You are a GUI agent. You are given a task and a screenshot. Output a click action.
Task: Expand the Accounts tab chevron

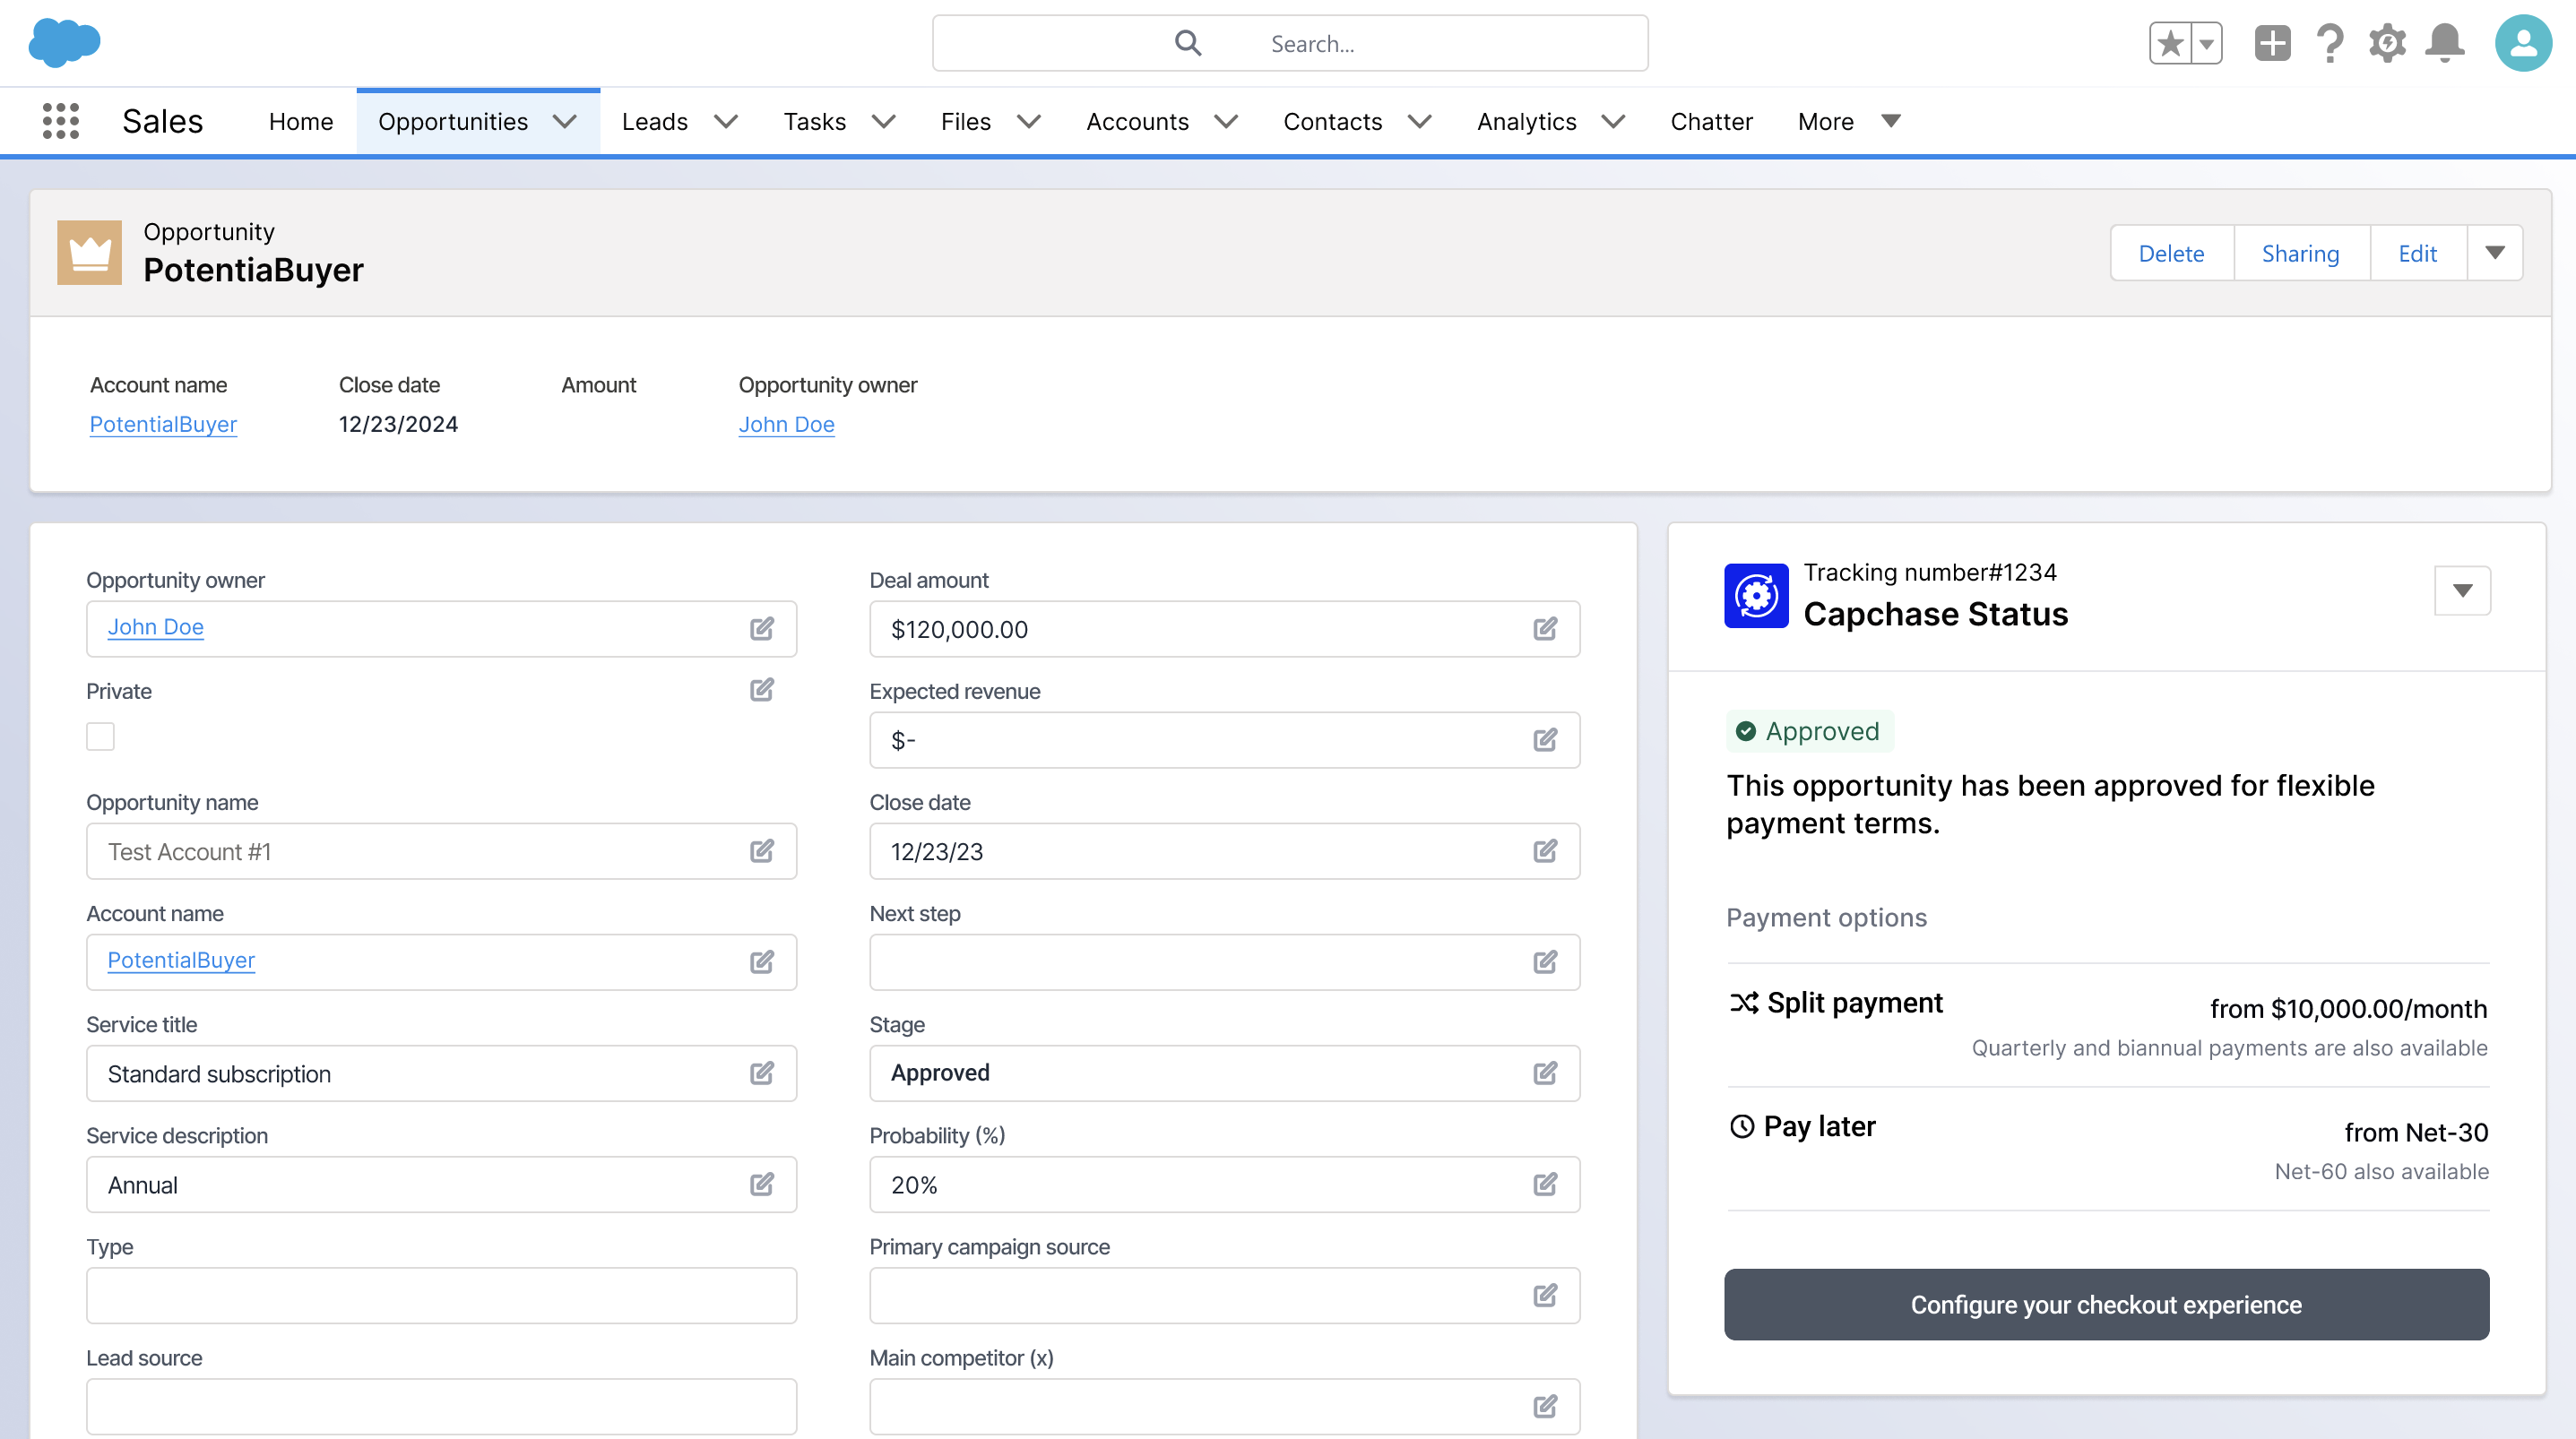click(1226, 121)
